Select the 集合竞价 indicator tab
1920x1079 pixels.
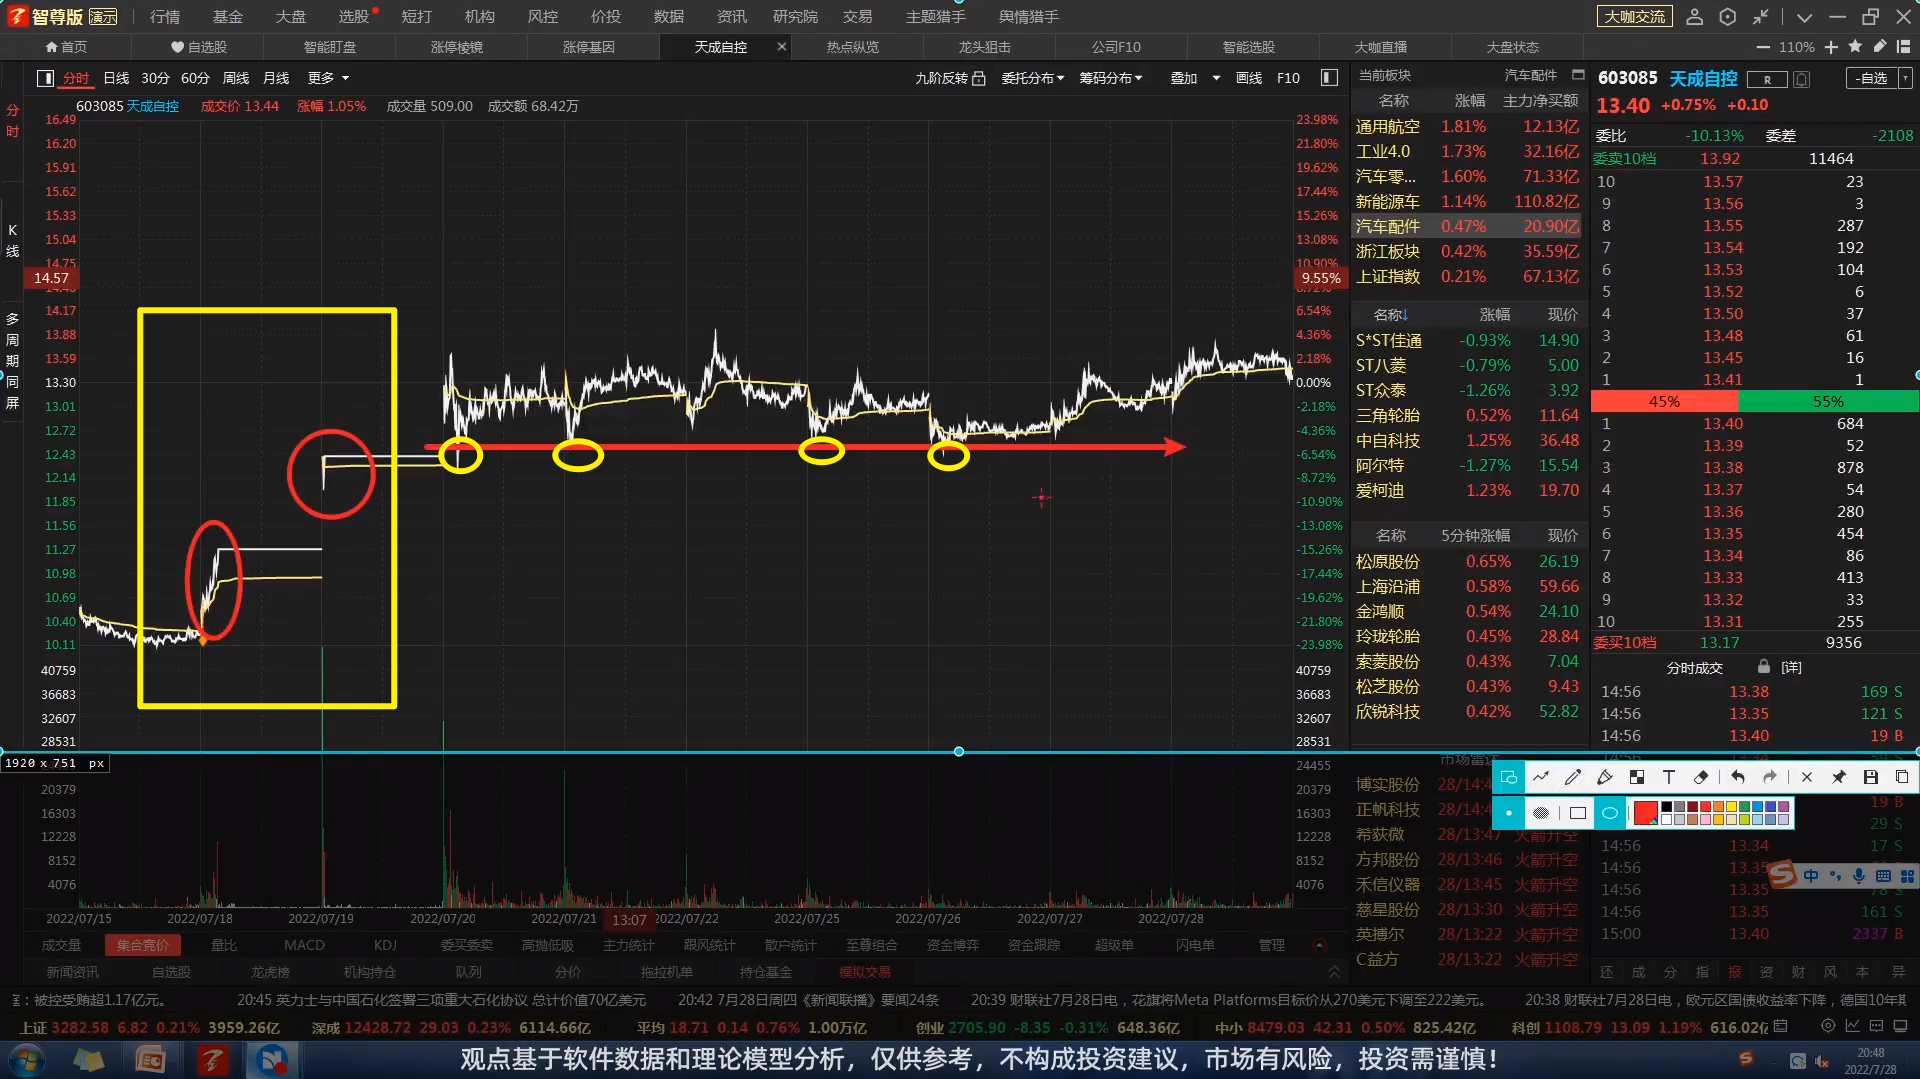point(143,945)
